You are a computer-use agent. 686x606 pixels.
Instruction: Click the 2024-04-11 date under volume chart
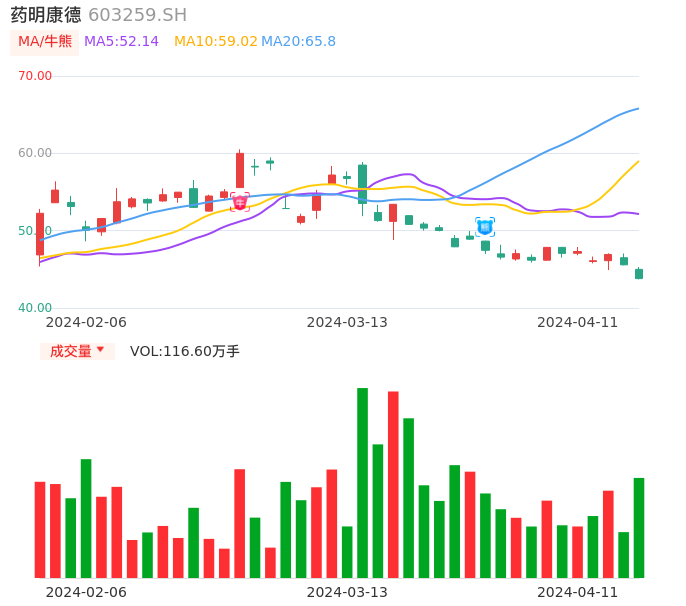coord(578,592)
